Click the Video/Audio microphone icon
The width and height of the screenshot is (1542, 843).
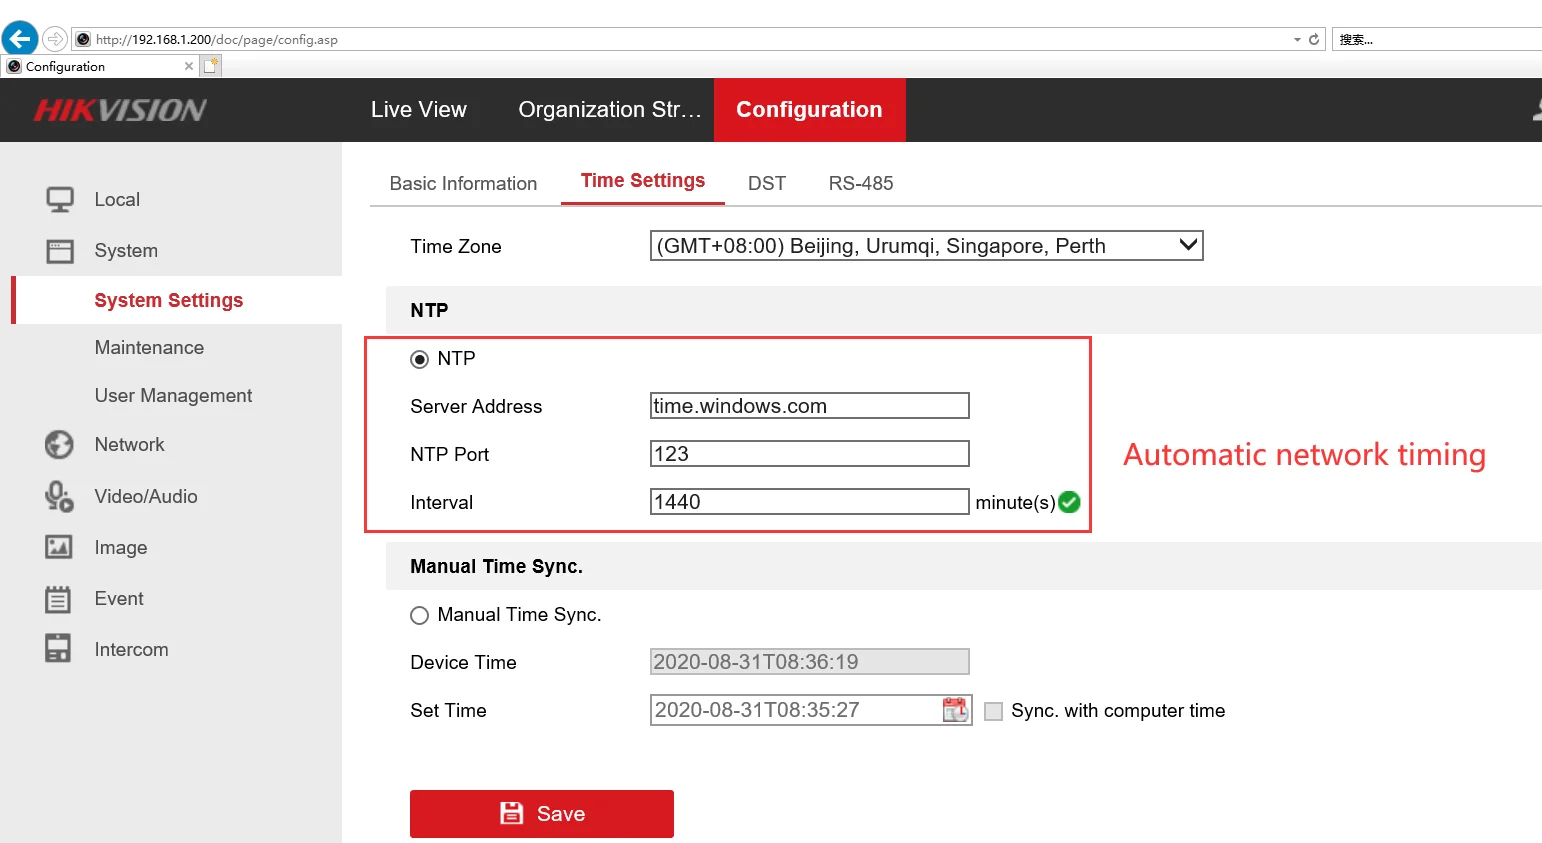coord(59,496)
